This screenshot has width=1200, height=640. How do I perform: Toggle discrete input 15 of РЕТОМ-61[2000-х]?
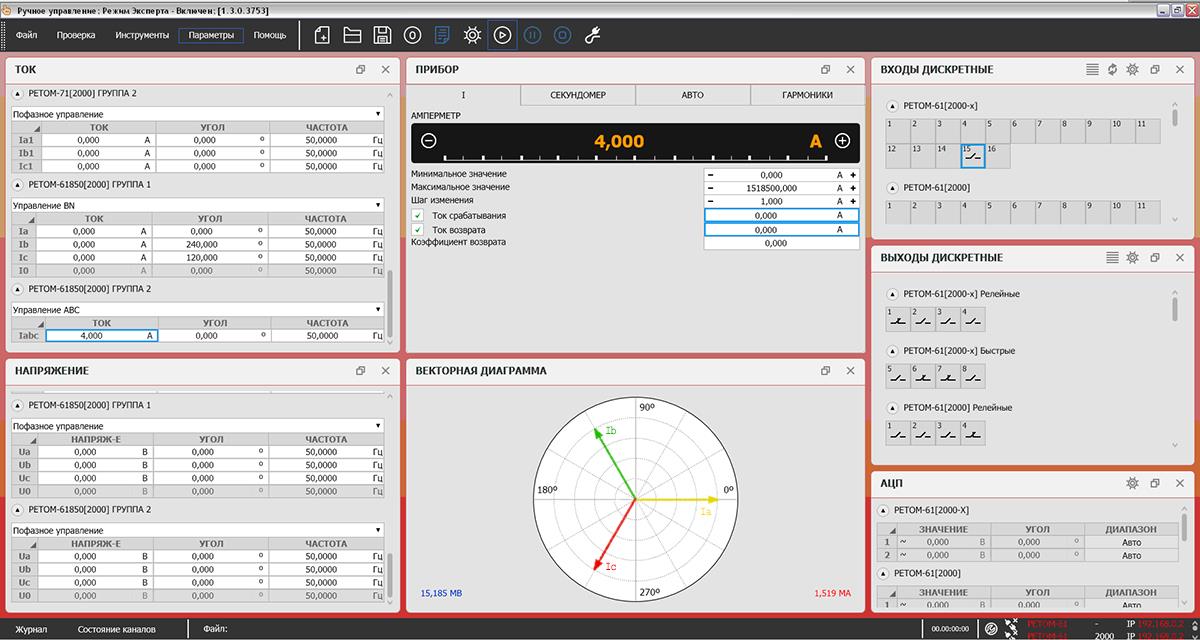pyautogui.click(x=973, y=155)
